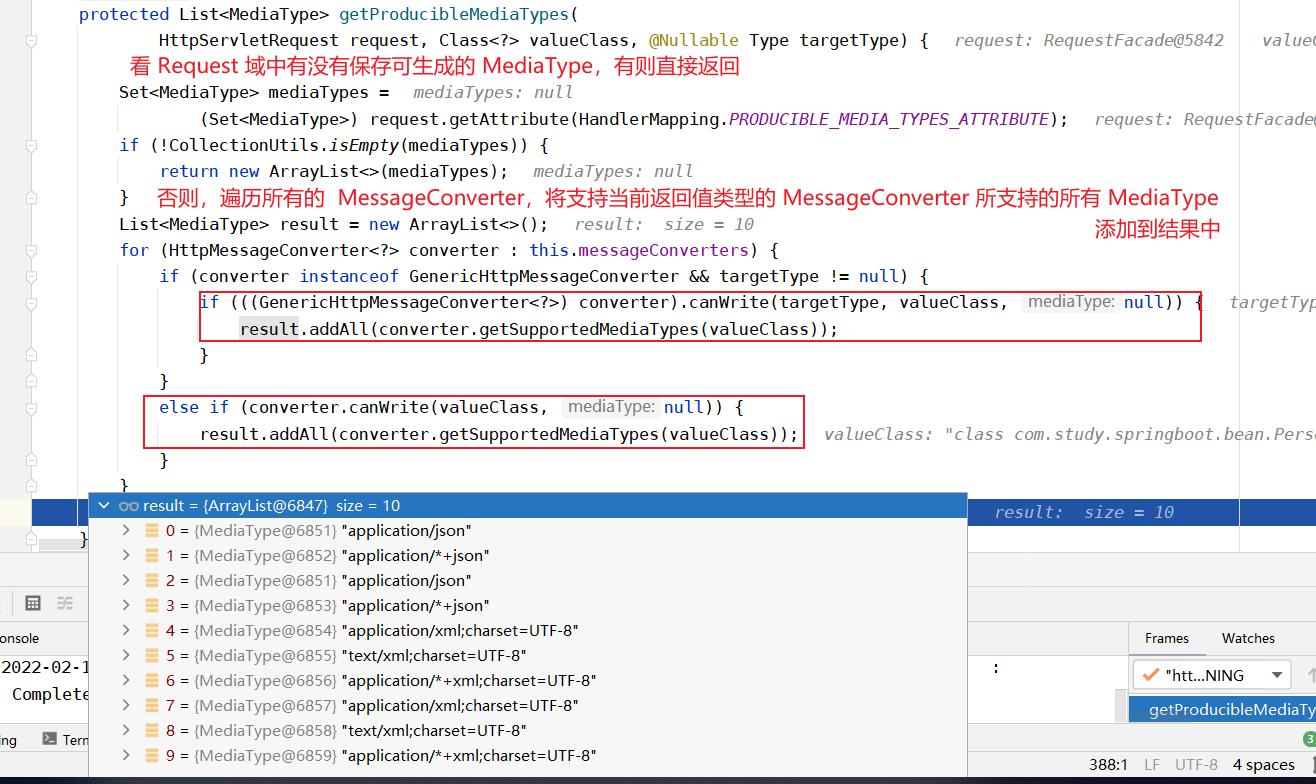Expand element 5 text/xml;charset=UTF-8
The height and width of the screenshot is (784, 1316).
[126, 656]
